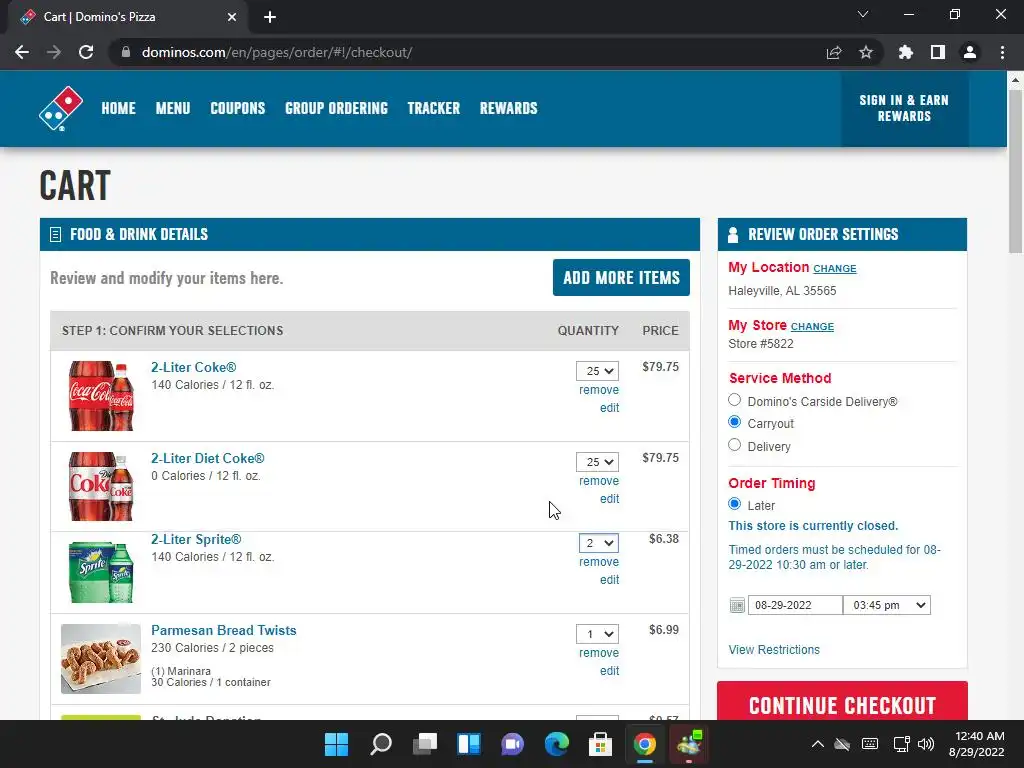Open View Restrictions link
The width and height of the screenshot is (1024, 768).
click(774, 650)
